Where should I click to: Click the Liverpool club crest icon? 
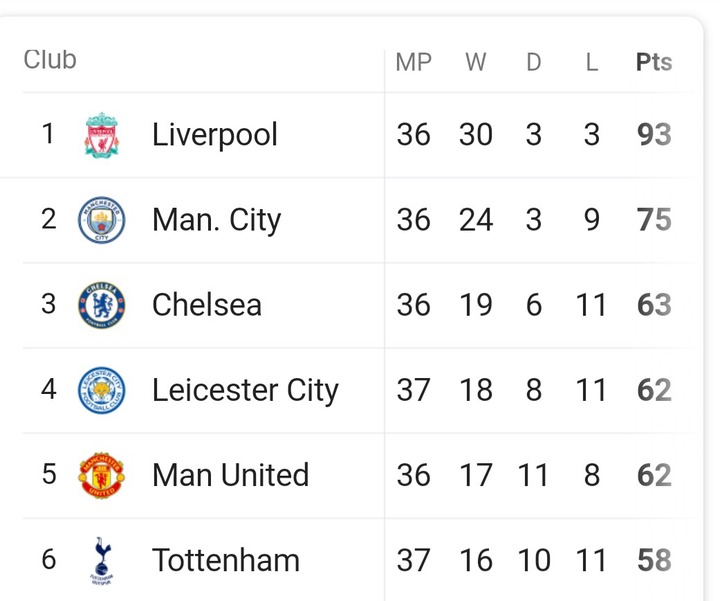(102, 135)
